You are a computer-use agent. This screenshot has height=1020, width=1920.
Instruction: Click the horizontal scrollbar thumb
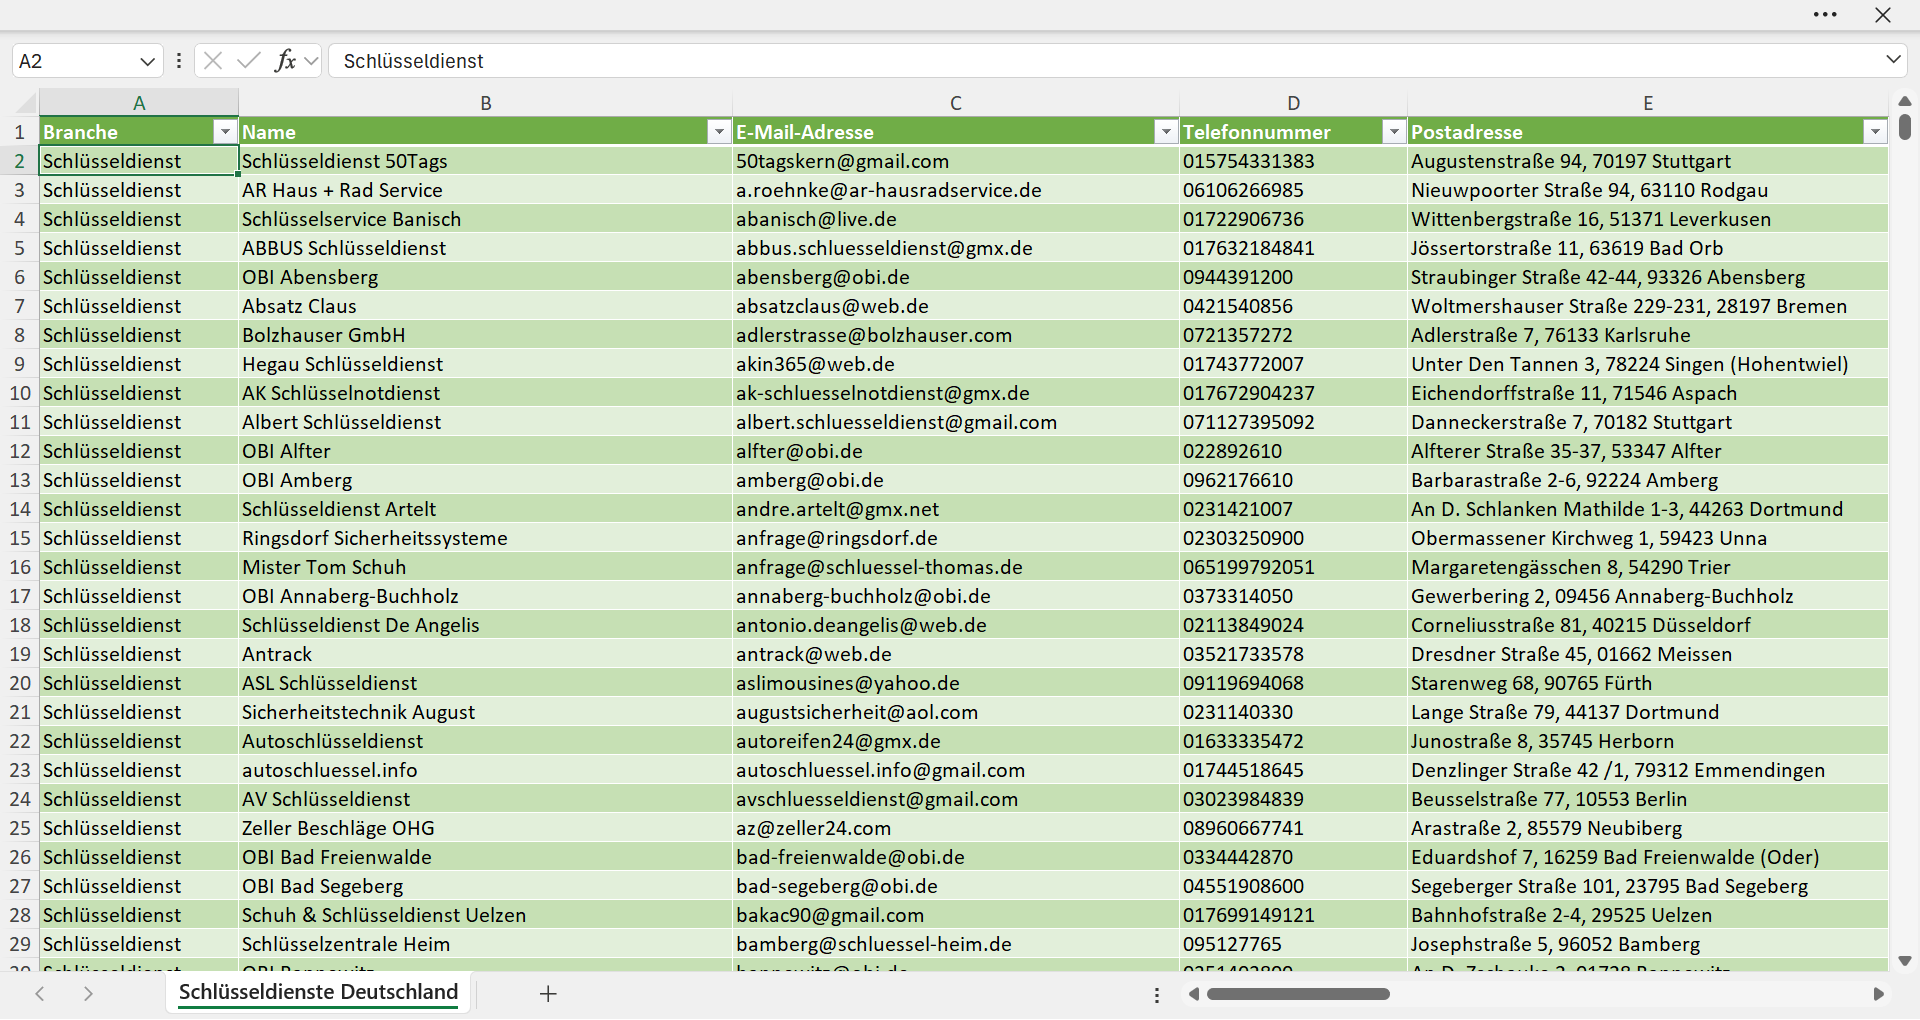coord(1298,994)
